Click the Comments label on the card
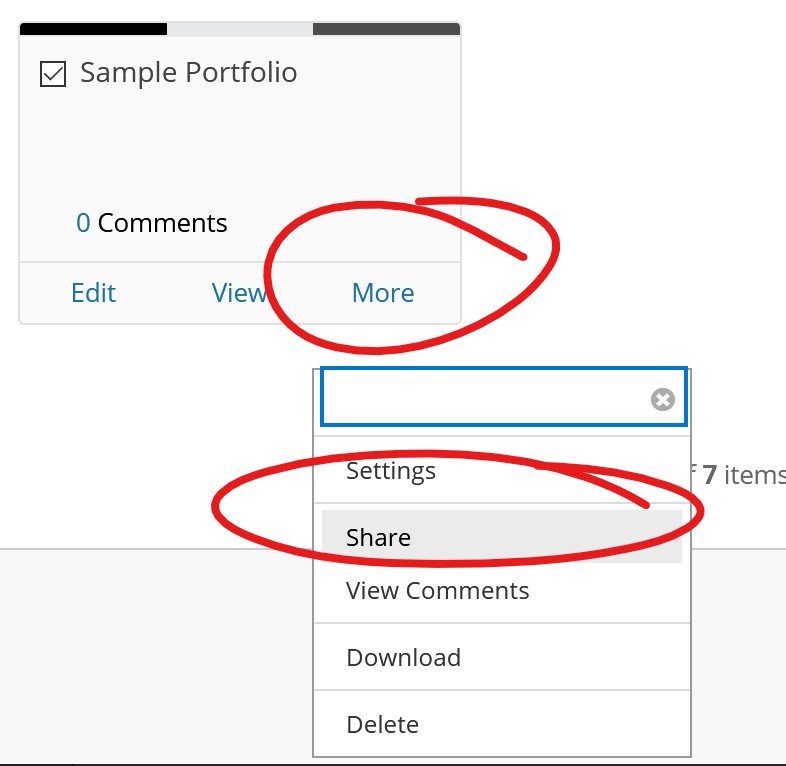 (162, 223)
